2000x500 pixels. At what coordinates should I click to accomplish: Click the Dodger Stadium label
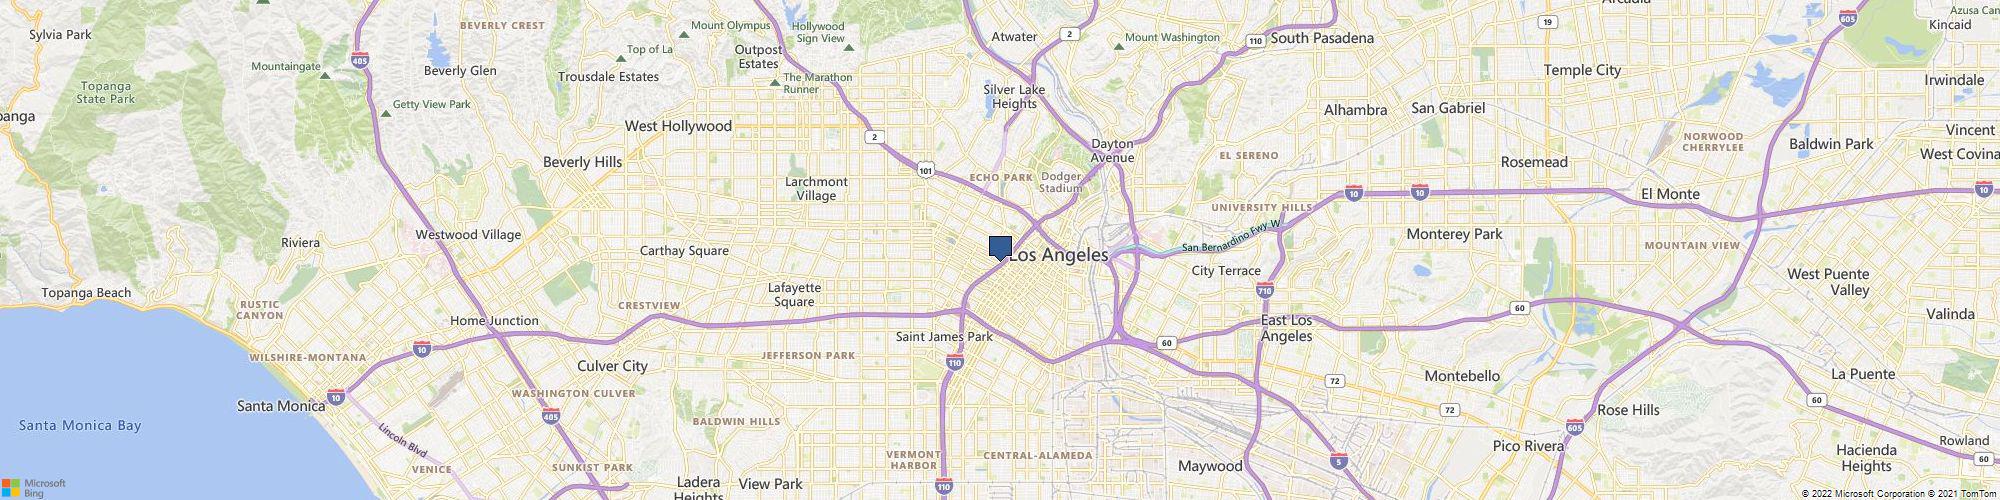1061,182
